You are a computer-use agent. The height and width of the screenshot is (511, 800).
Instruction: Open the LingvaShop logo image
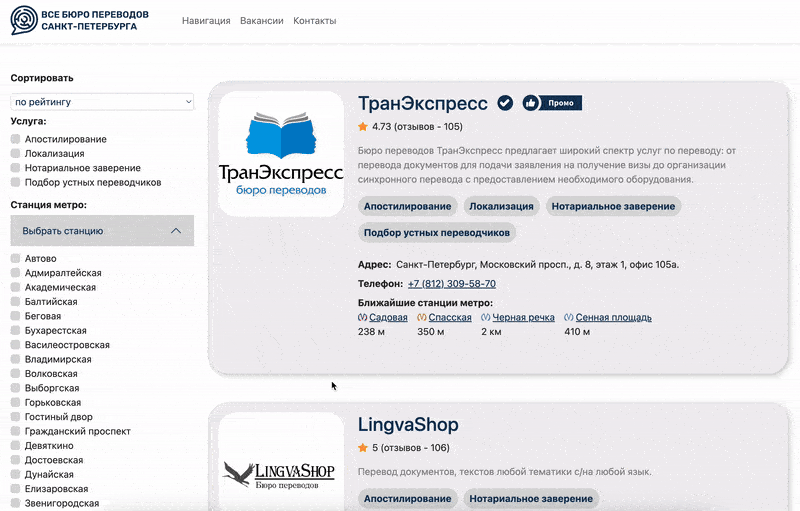coord(281,462)
